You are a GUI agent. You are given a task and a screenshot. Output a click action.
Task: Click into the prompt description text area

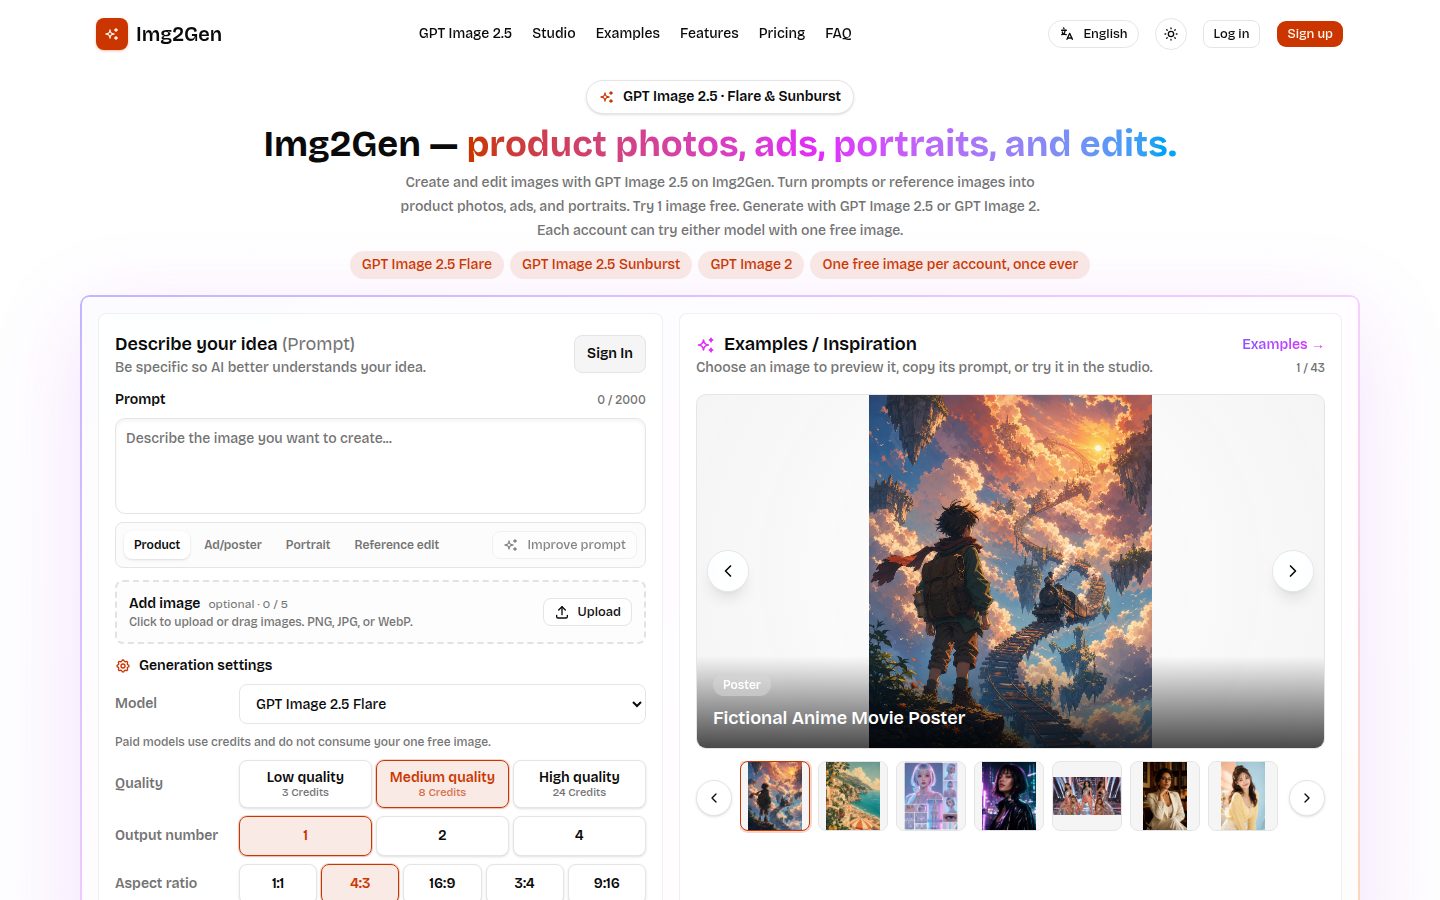[x=380, y=466]
